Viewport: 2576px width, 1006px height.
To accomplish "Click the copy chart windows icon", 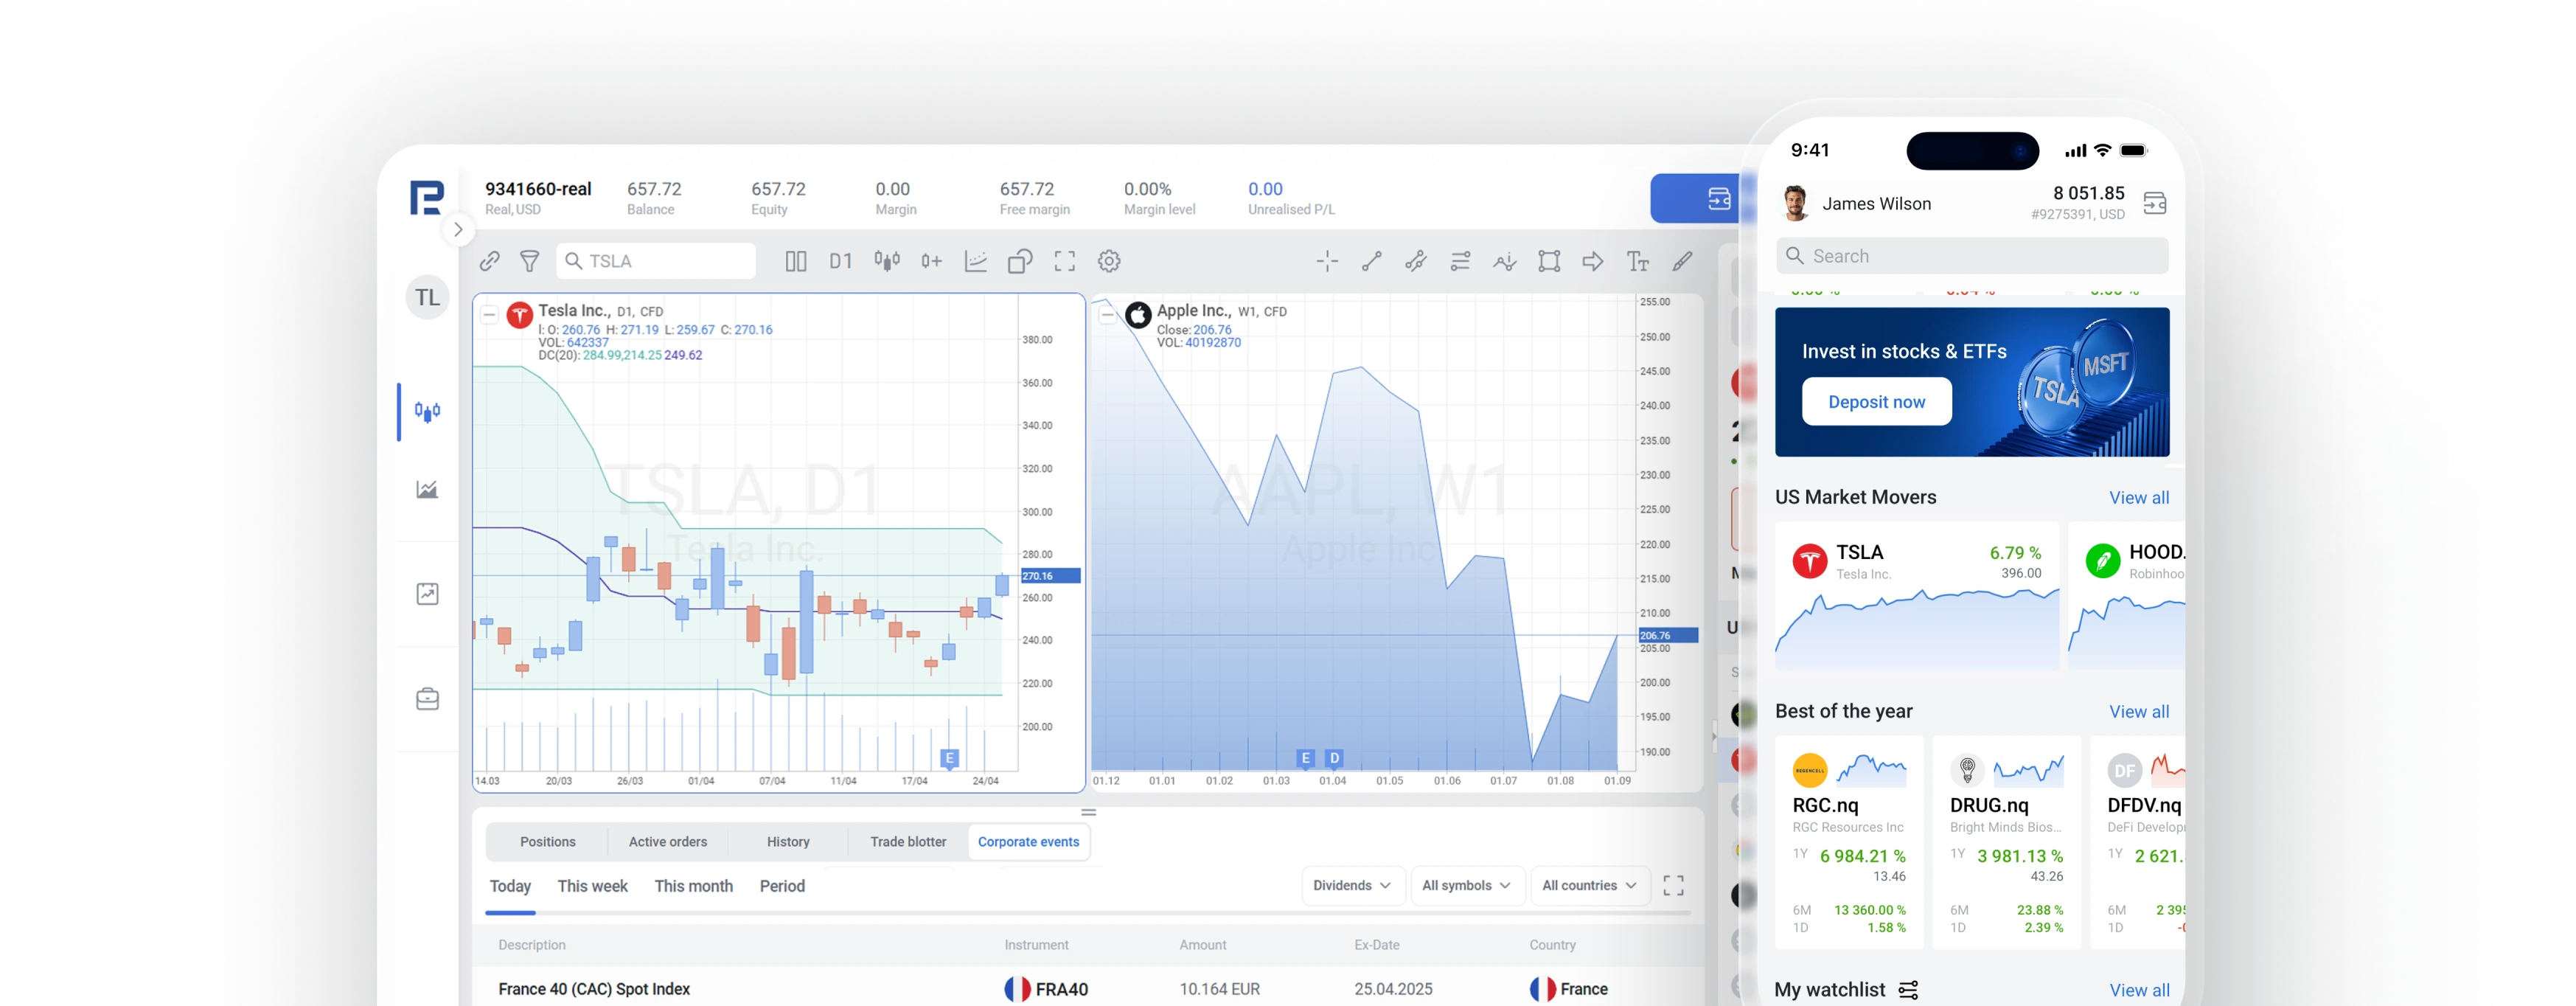I will point(1020,261).
